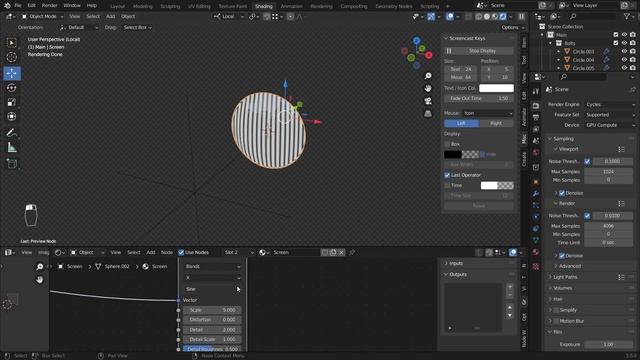Open the Sine wave profile dropdown

tap(212, 289)
